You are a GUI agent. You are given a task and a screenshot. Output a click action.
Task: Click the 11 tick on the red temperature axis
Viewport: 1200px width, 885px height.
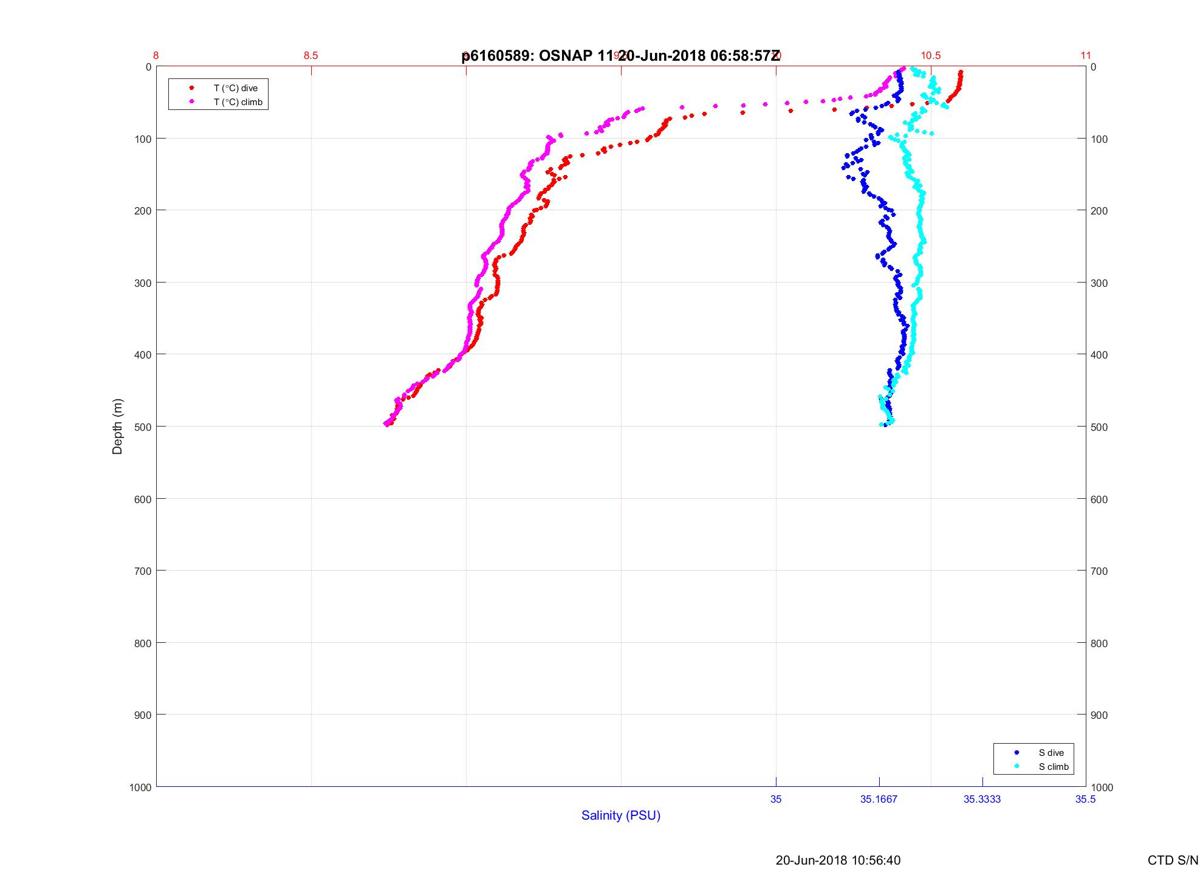pyautogui.click(x=1085, y=55)
